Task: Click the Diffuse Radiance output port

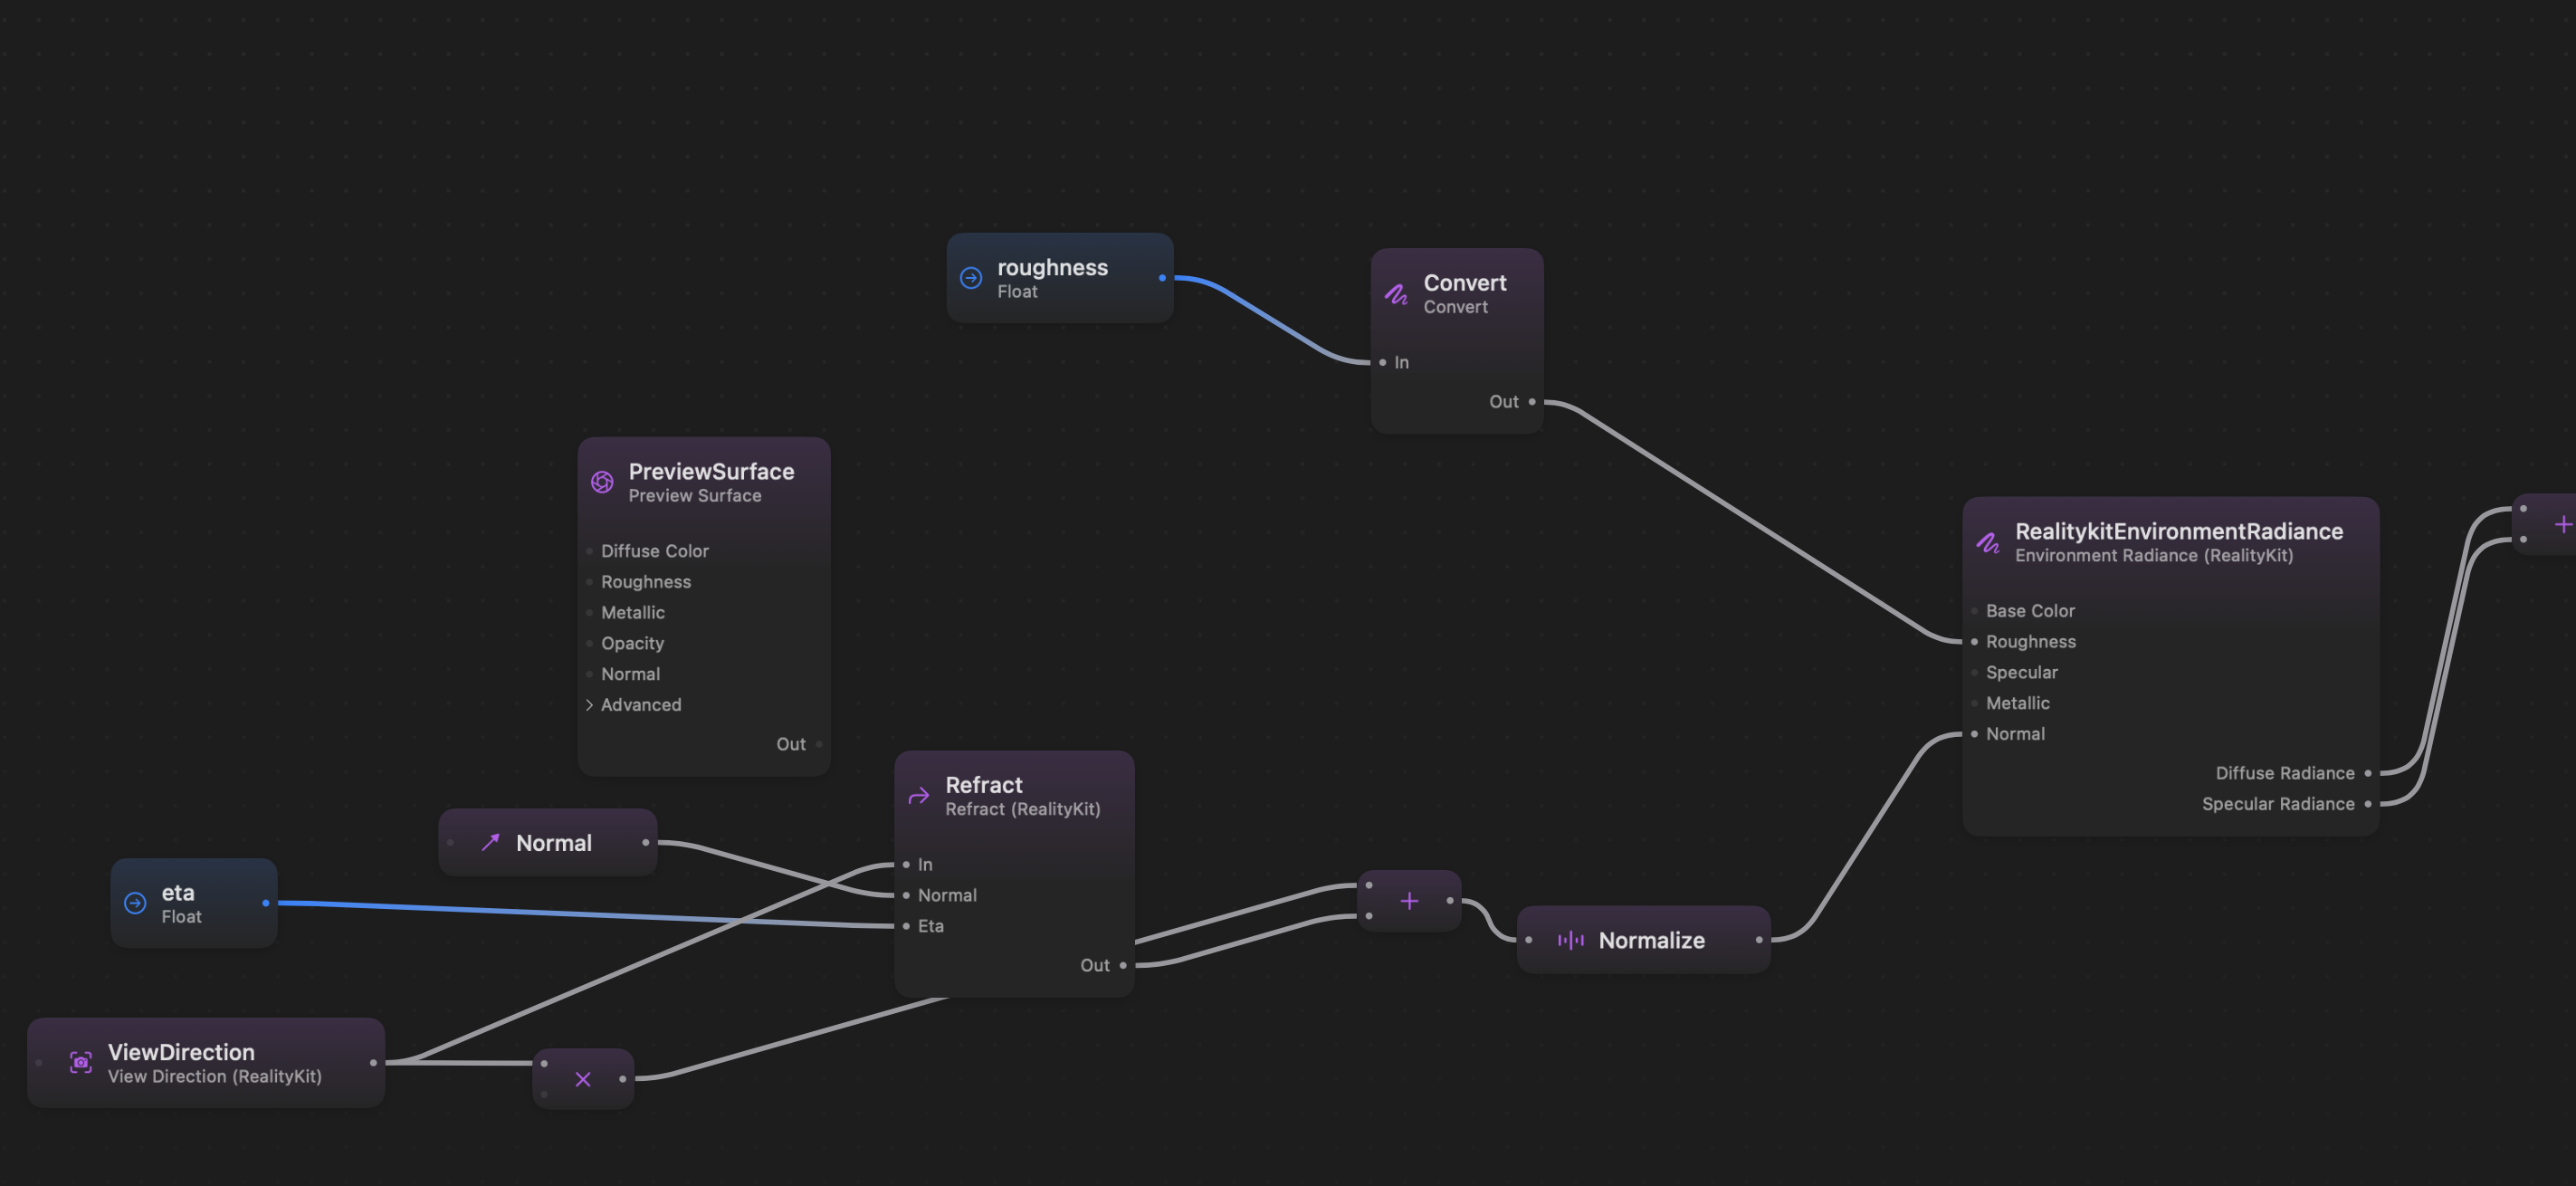Action: (x=2367, y=772)
